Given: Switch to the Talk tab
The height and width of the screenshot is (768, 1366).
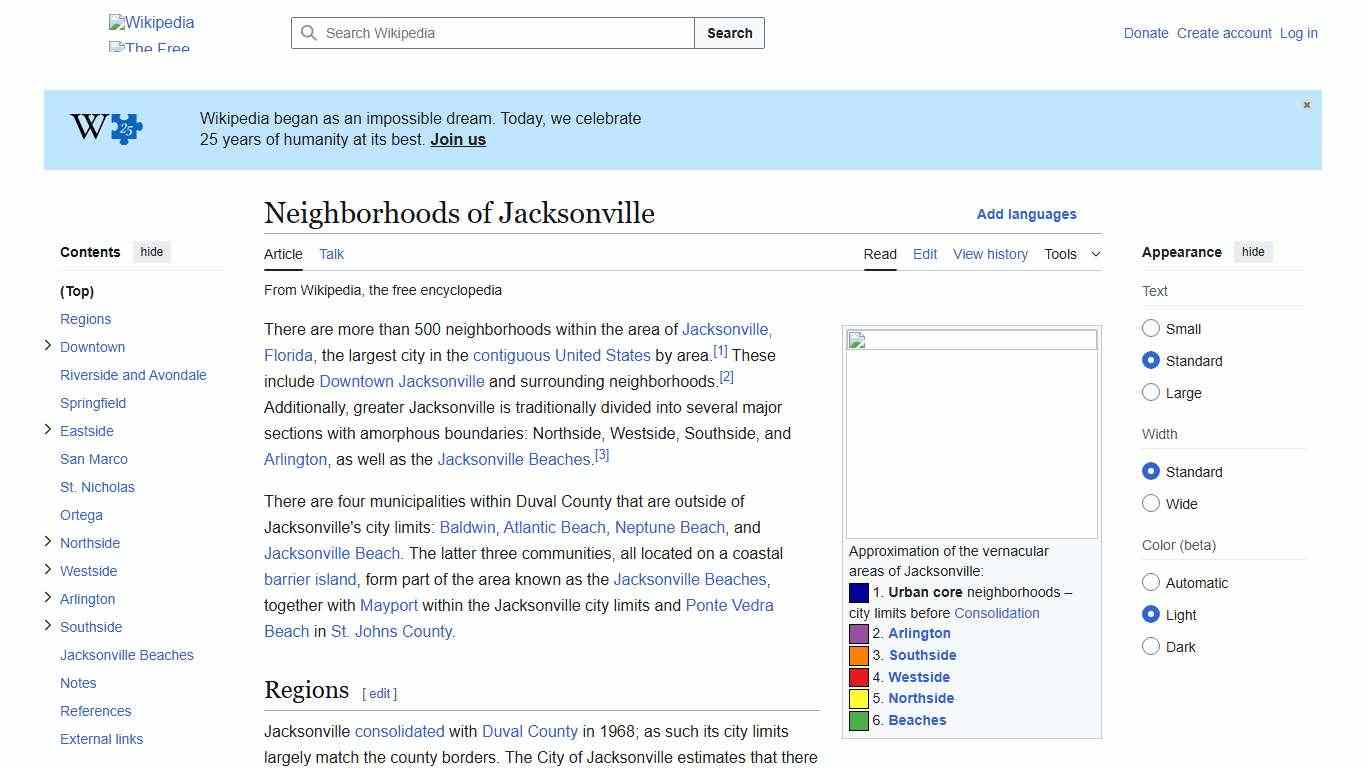Looking at the screenshot, I should [331, 254].
